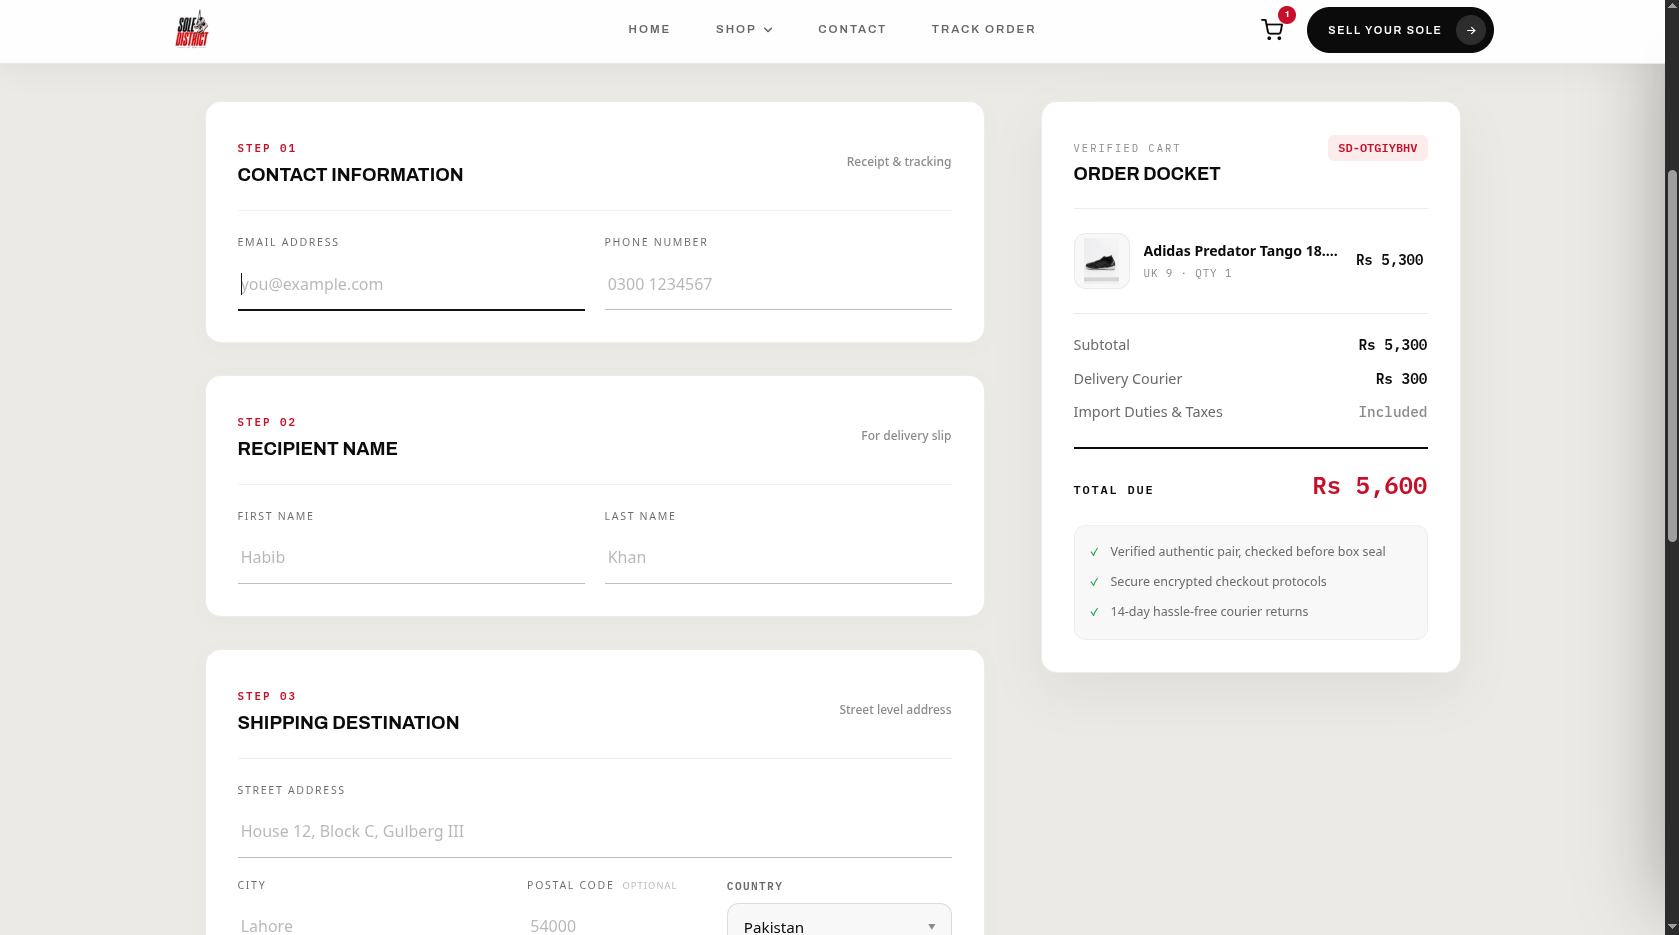Click the Recipient Name heading
The image size is (1679, 935).
click(x=317, y=449)
